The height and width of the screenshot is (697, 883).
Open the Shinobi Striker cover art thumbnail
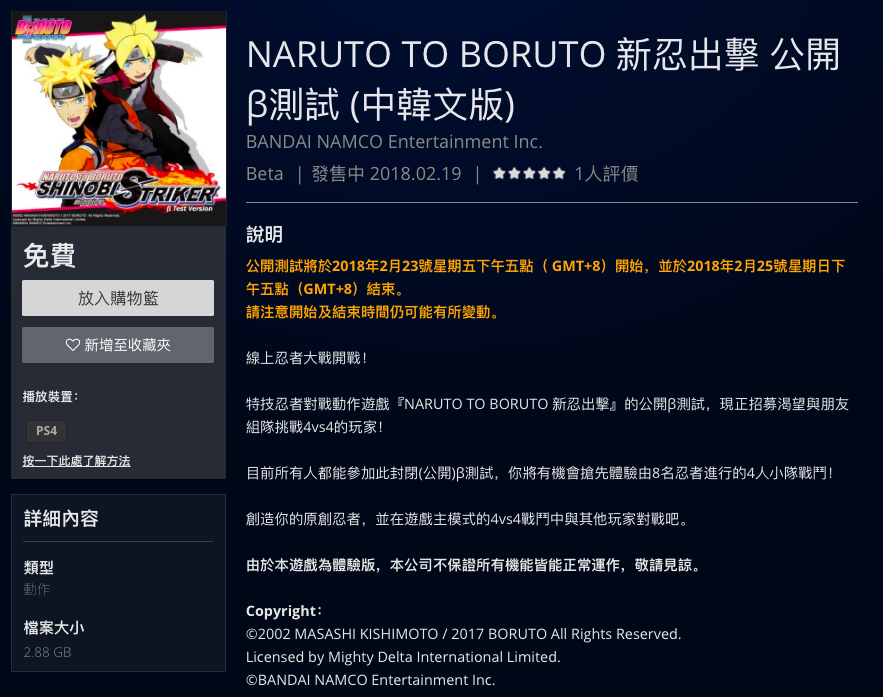pos(119,119)
